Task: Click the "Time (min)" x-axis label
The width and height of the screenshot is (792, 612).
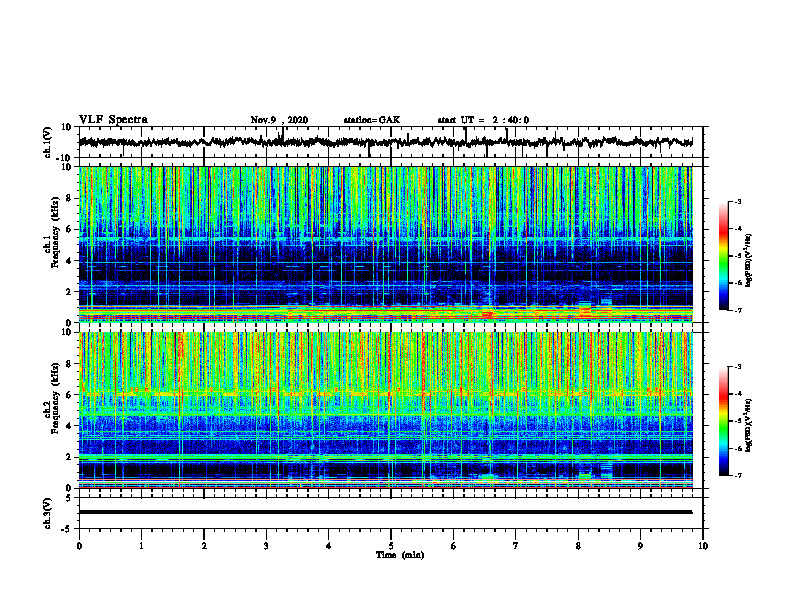Action: click(400, 555)
